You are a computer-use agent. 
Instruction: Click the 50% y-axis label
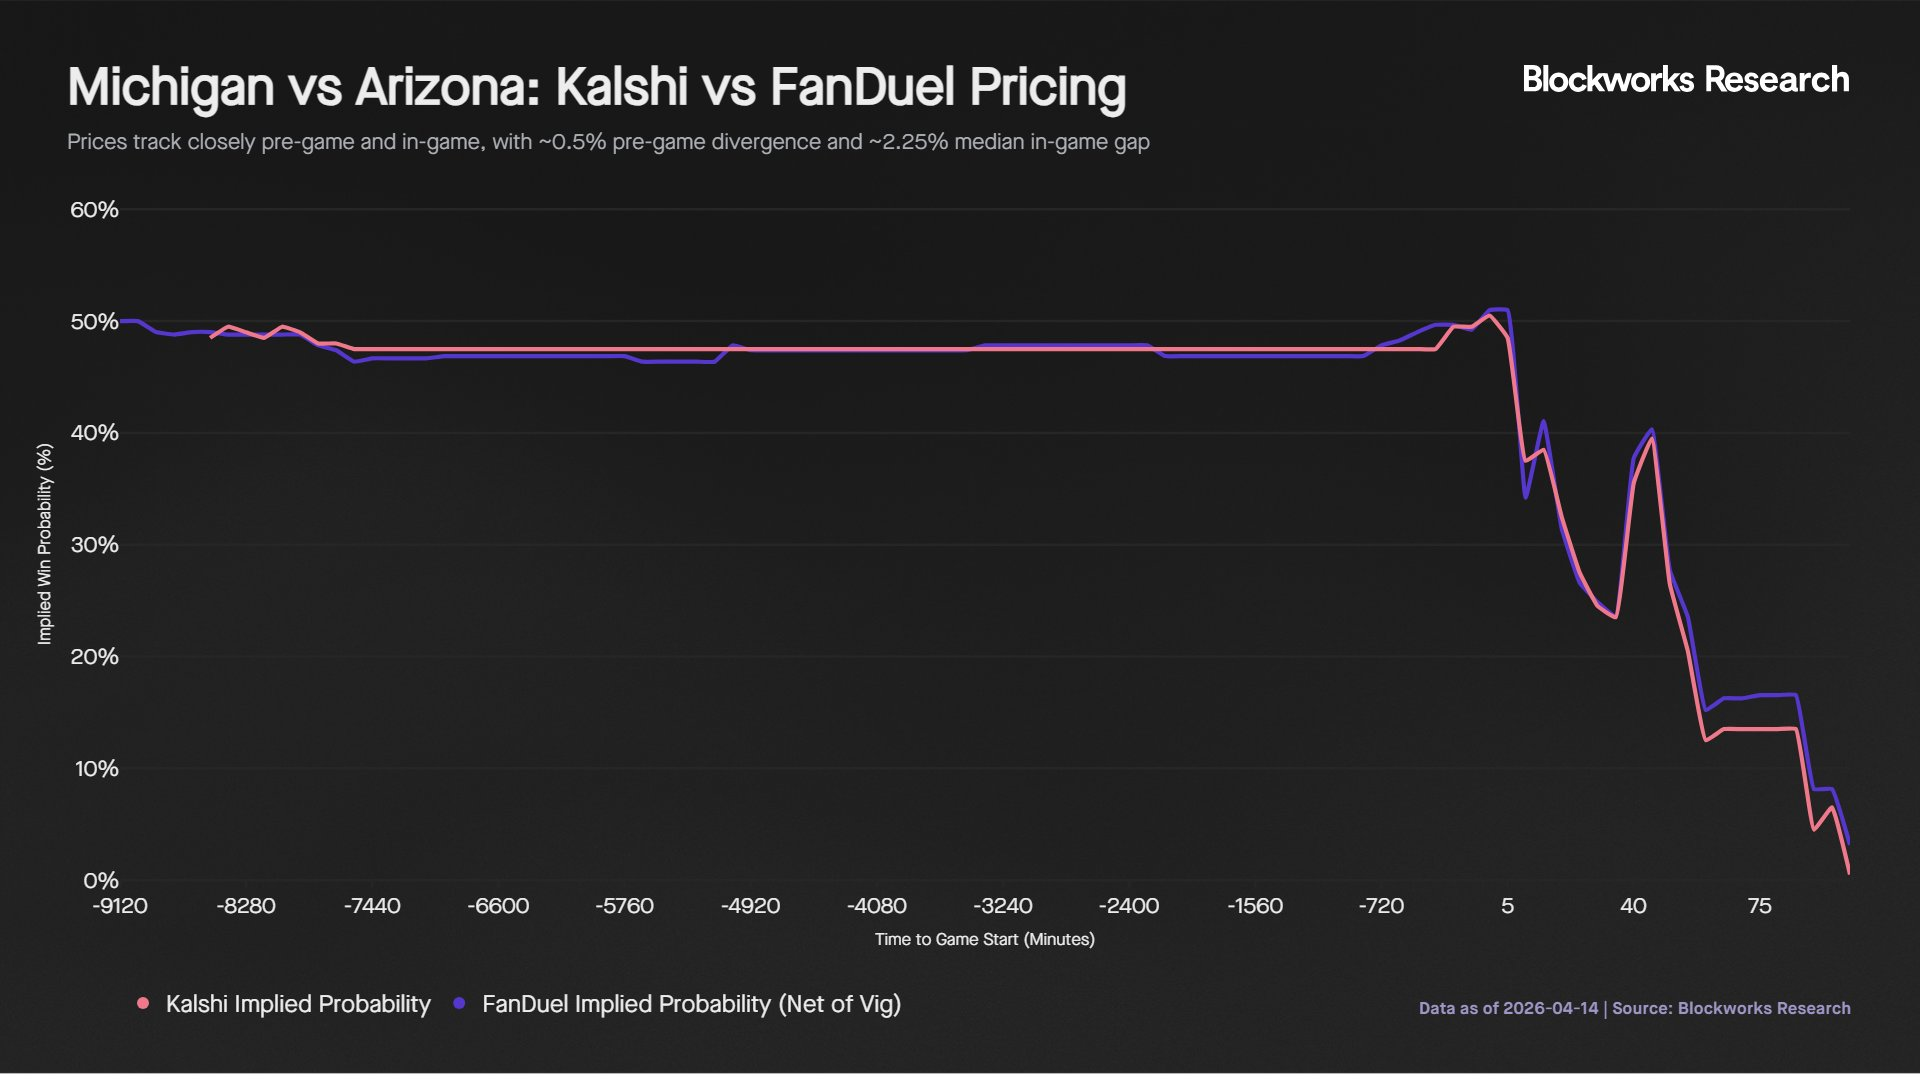[94, 322]
